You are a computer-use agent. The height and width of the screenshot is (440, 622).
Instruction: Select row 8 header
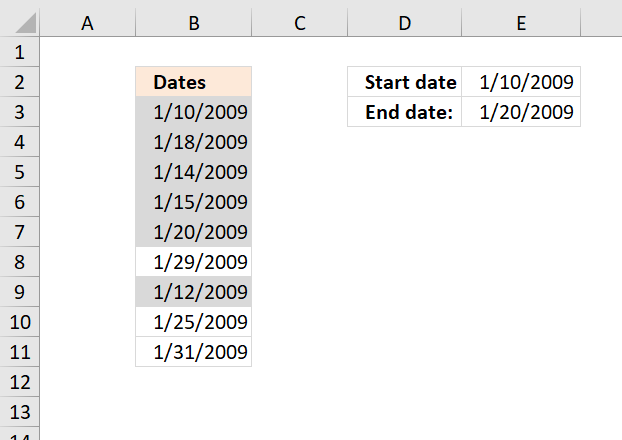tap(19, 262)
